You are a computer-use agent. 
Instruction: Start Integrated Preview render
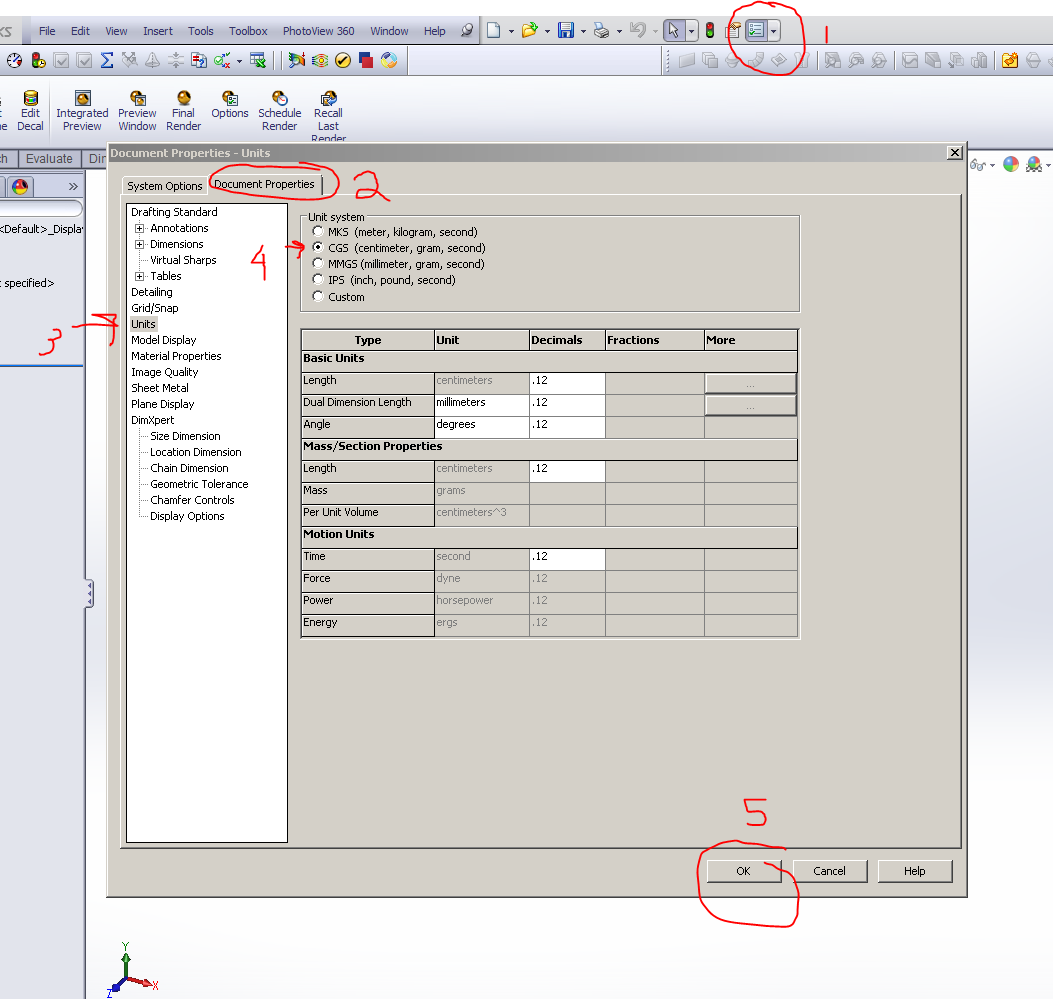click(82, 111)
